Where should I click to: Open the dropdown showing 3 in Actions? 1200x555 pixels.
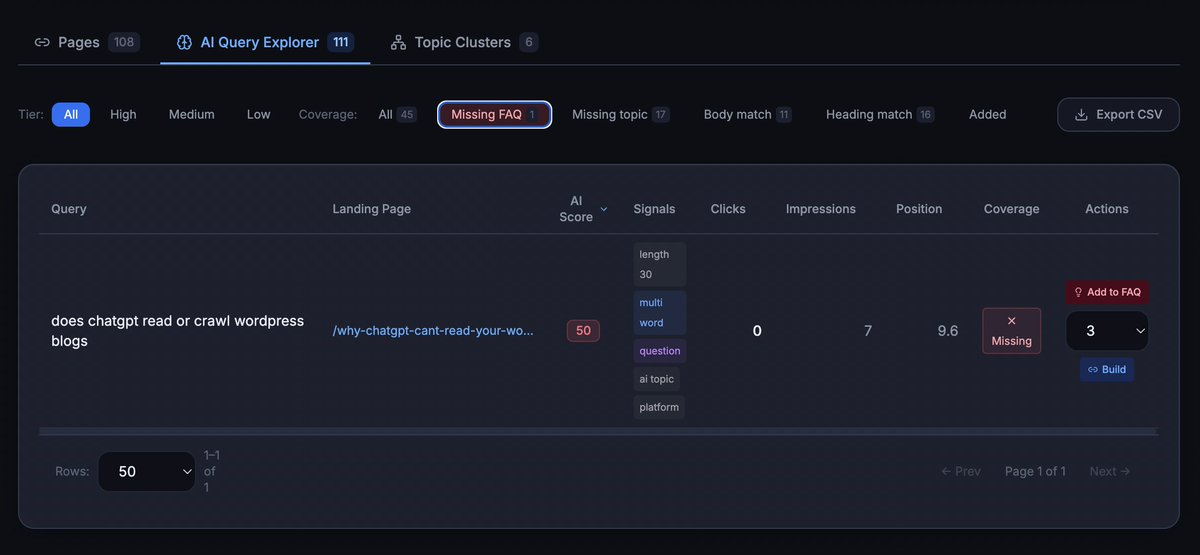click(x=1107, y=331)
